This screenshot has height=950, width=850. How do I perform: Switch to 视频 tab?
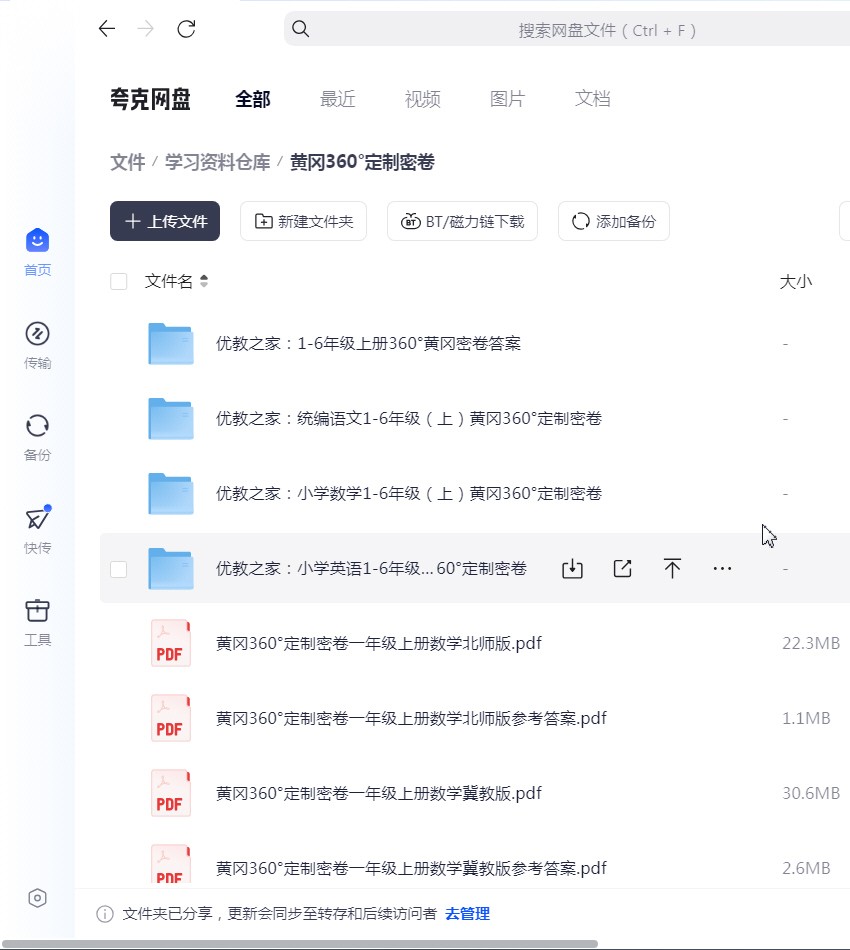(422, 99)
